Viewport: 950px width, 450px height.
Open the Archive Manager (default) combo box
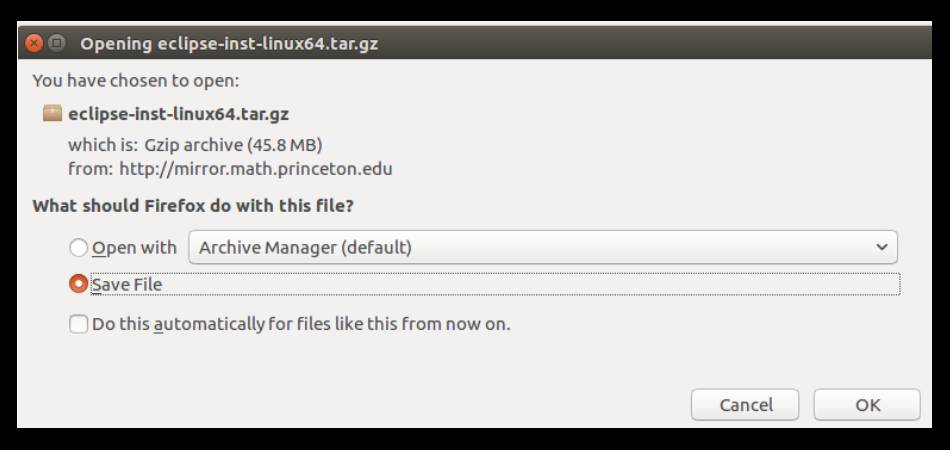click(543, 247)
